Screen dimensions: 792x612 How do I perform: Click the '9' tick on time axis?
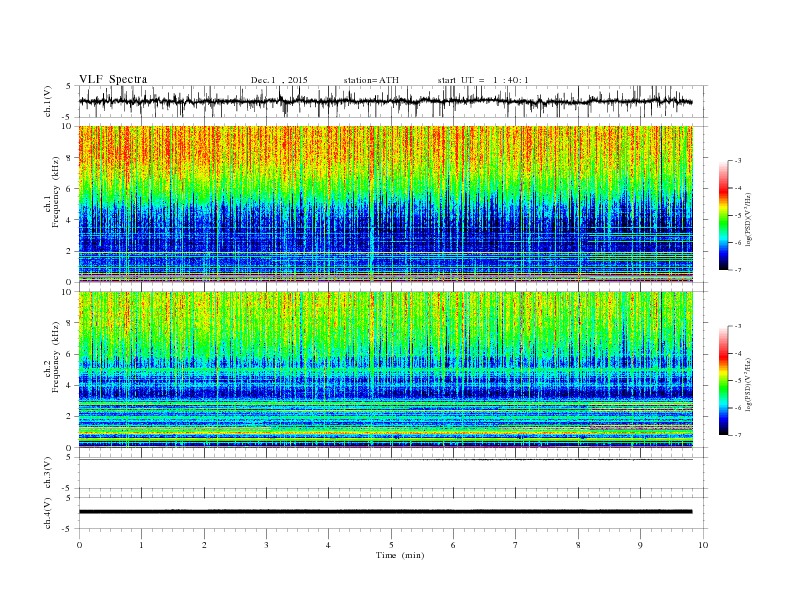point(640,545)
